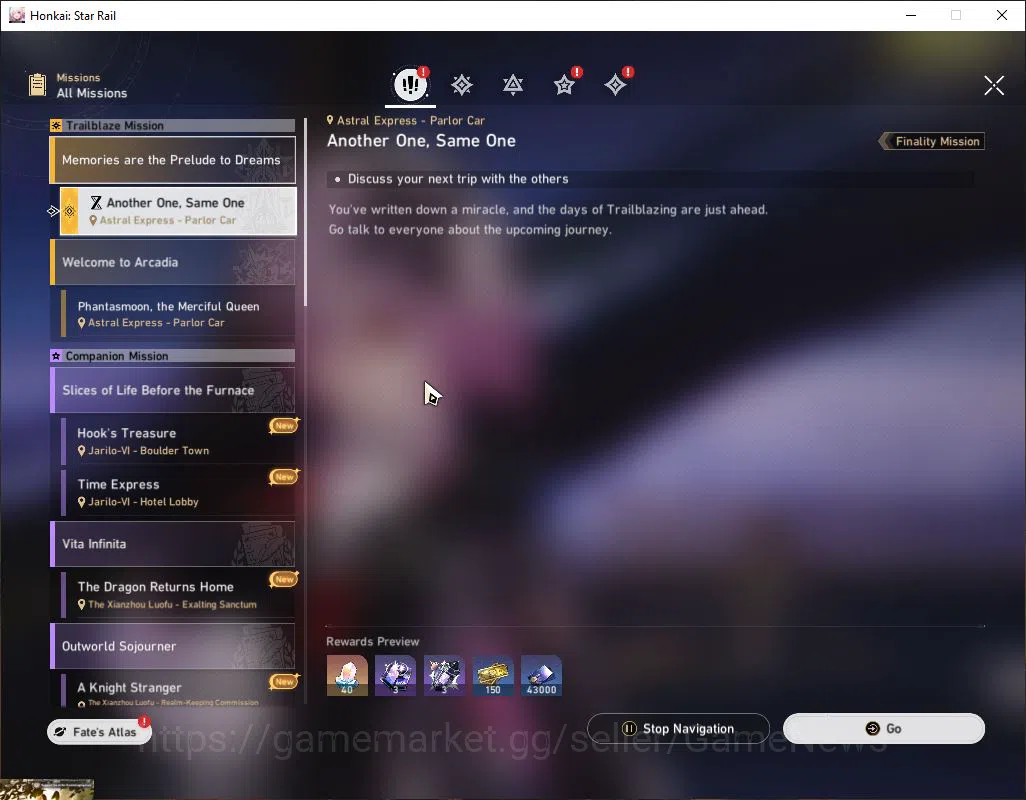Click the Trailblaze Mission header star icon

pos(56,126)
